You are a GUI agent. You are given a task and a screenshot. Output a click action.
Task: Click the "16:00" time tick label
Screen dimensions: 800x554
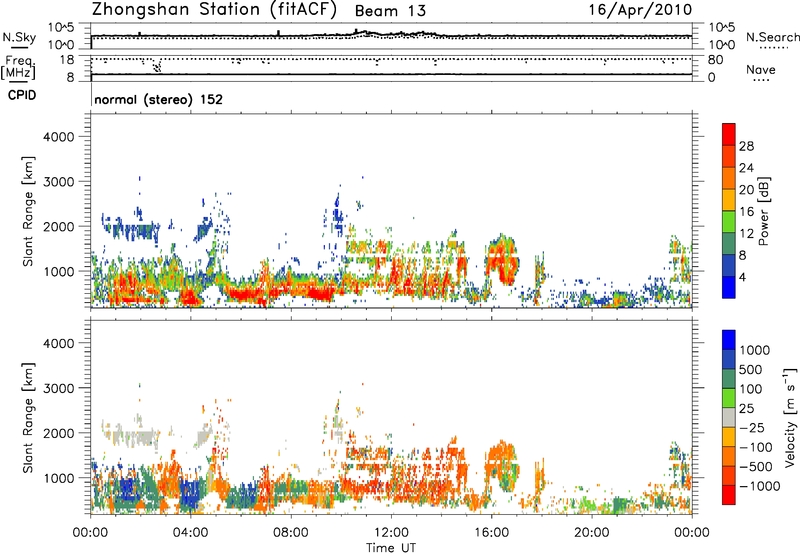tap(491, 533)
